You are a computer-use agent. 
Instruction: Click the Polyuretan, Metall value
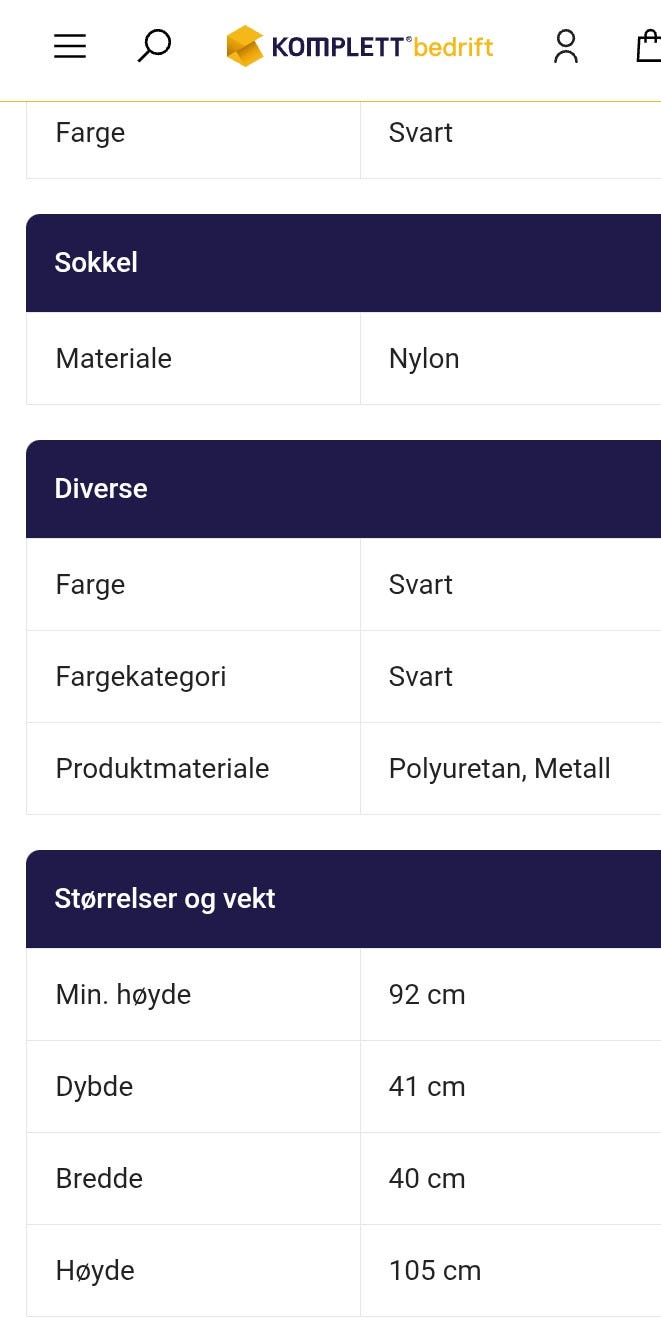point(499,769)
